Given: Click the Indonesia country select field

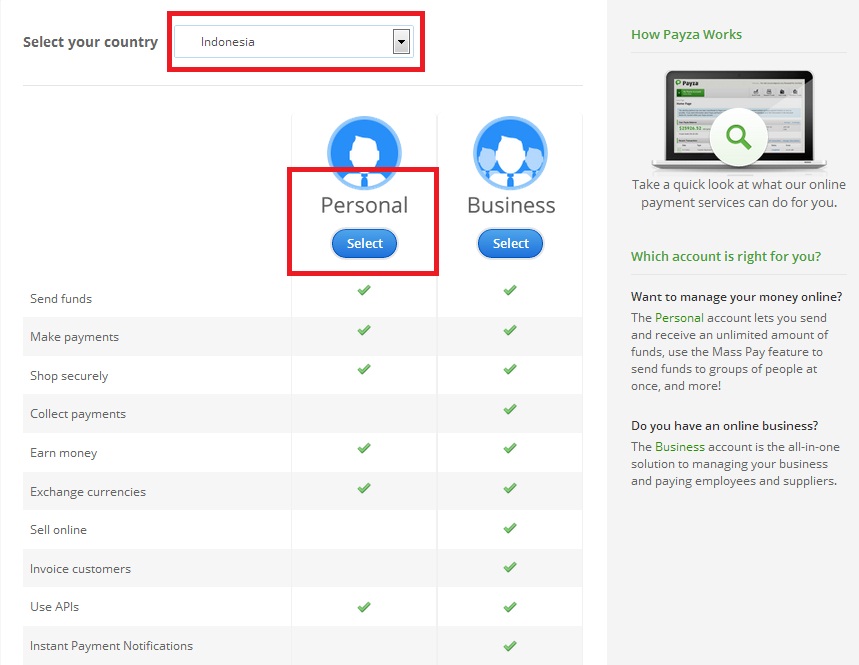Looking at the screenshot, I should coord(293,42).
